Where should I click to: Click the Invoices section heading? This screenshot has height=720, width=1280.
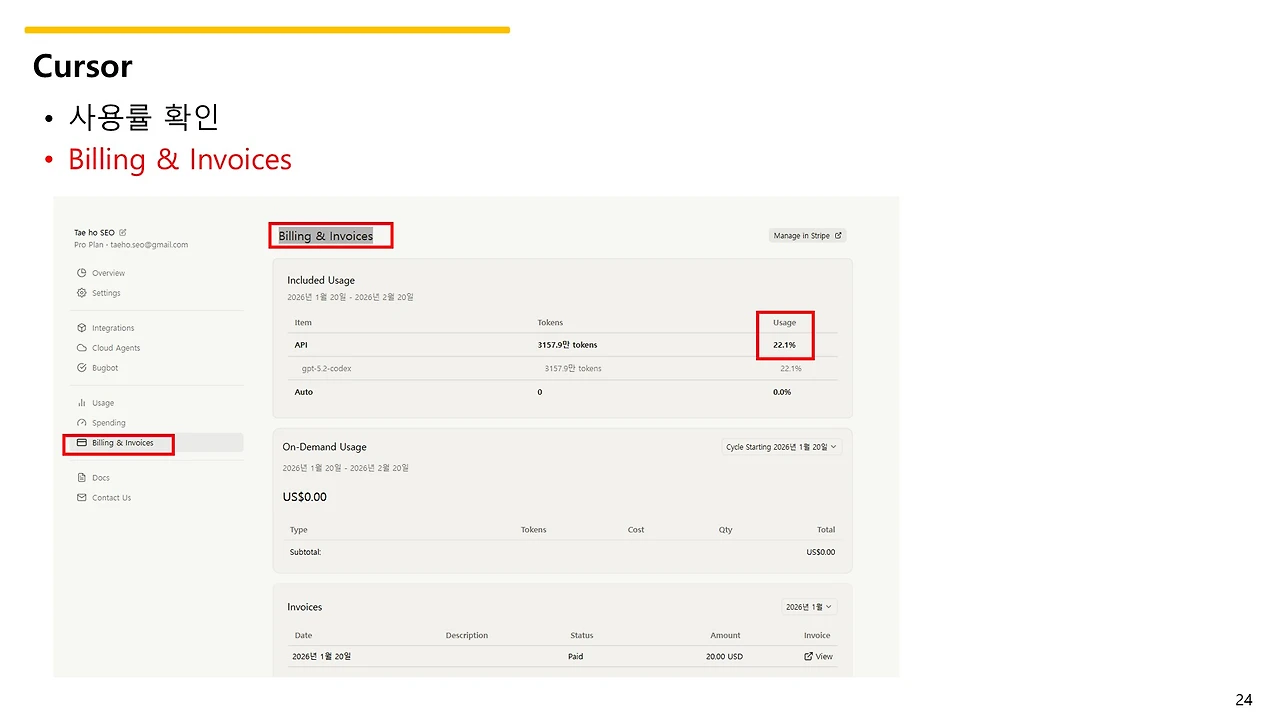(x=305, y=607)
